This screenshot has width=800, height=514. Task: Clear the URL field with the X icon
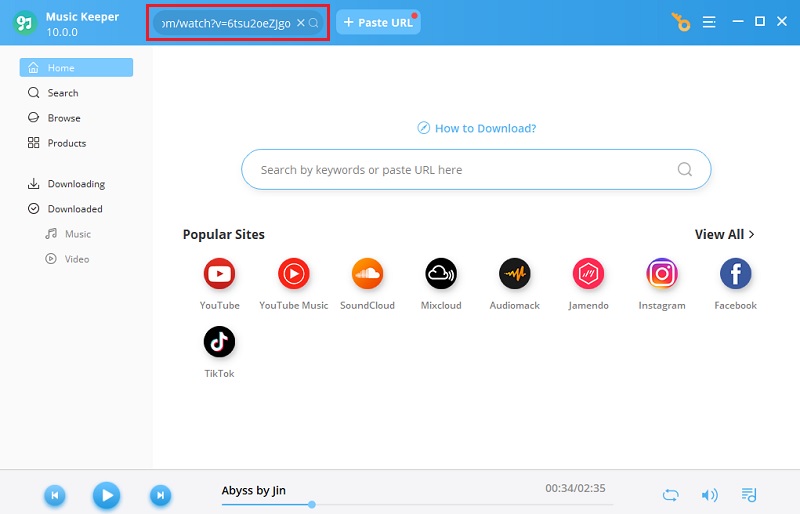tap(301, 23)
